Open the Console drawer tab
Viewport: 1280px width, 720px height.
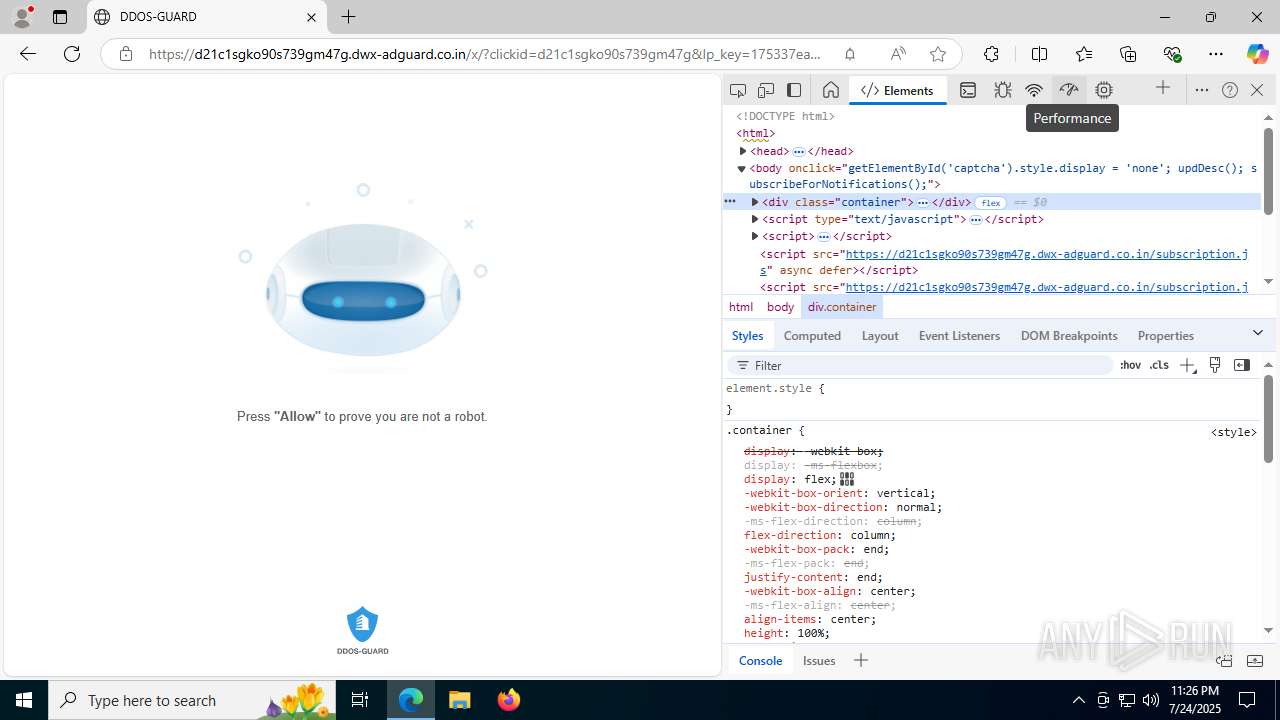[760, 660]
